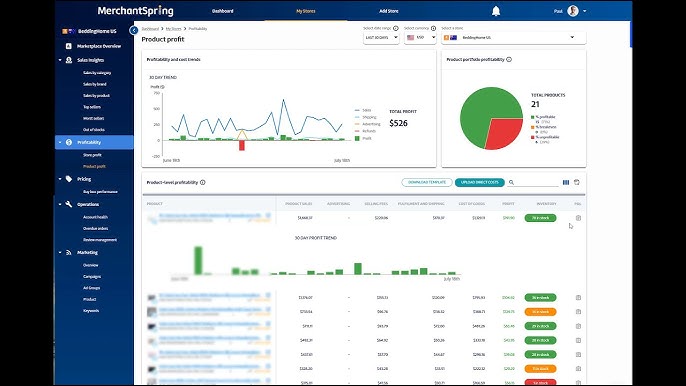Collapse the Marketing sidebar section
Image resolution: width=686 pixels, height=386 pixels.
60,253
